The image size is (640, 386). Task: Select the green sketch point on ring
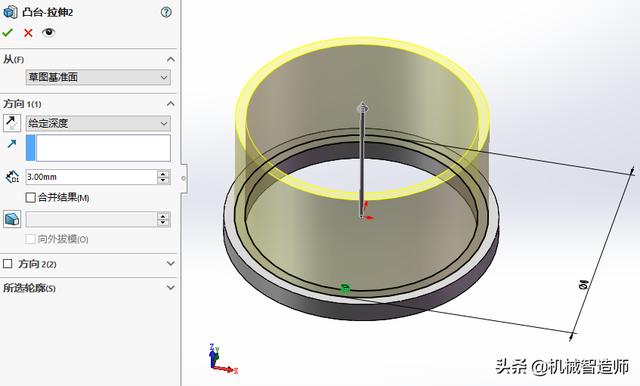(345, 289)
